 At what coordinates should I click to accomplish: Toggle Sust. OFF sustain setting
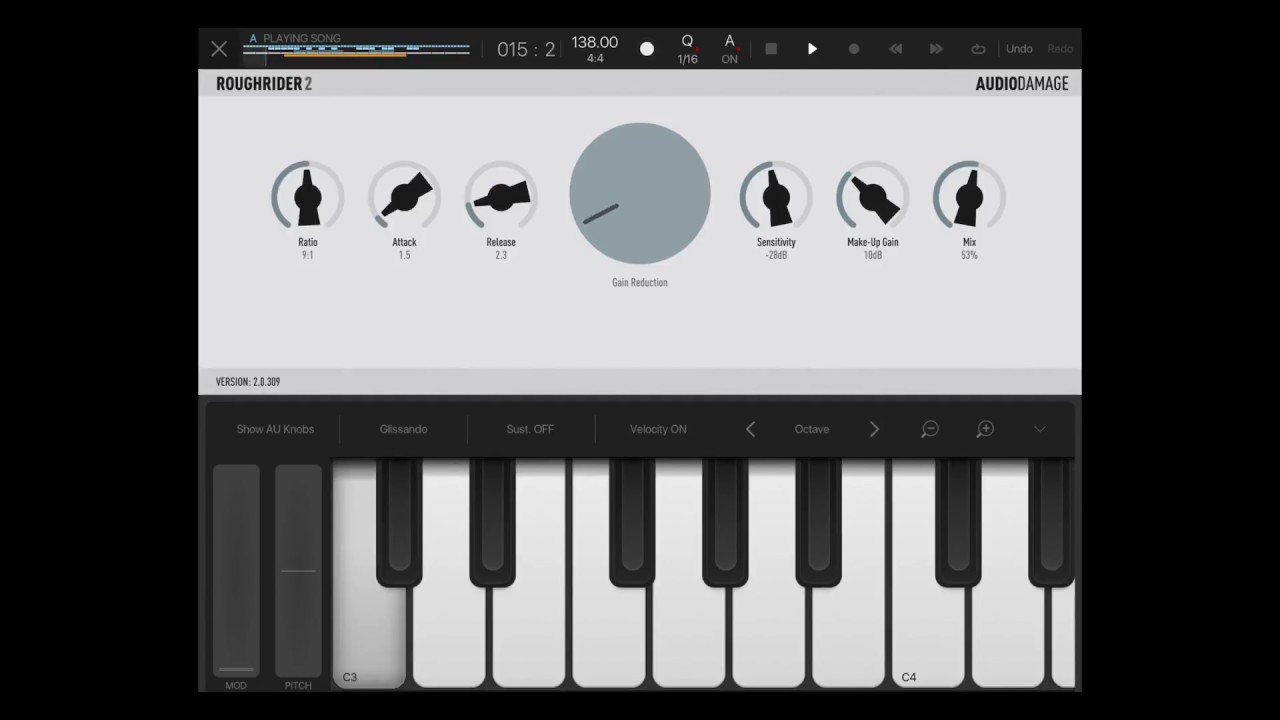[x=530, y=429]
